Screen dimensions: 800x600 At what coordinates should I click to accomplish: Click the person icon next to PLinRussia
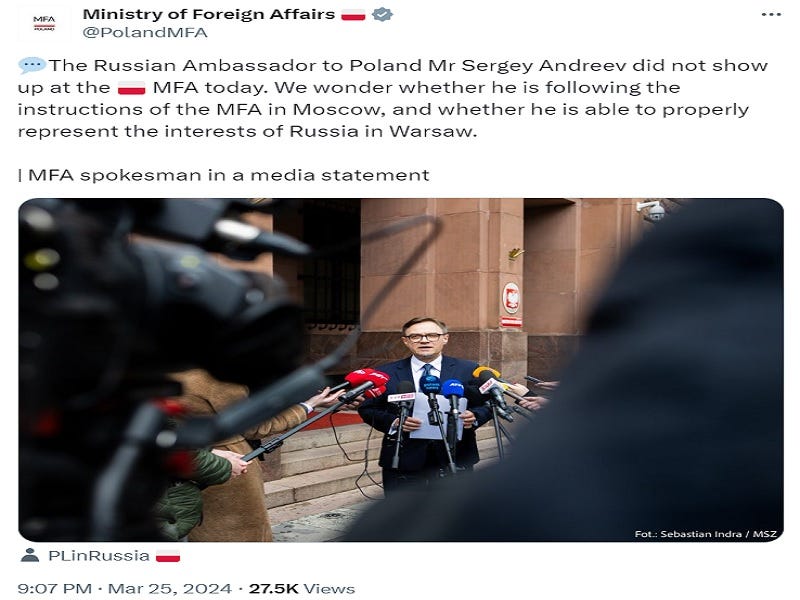[30, 555]
